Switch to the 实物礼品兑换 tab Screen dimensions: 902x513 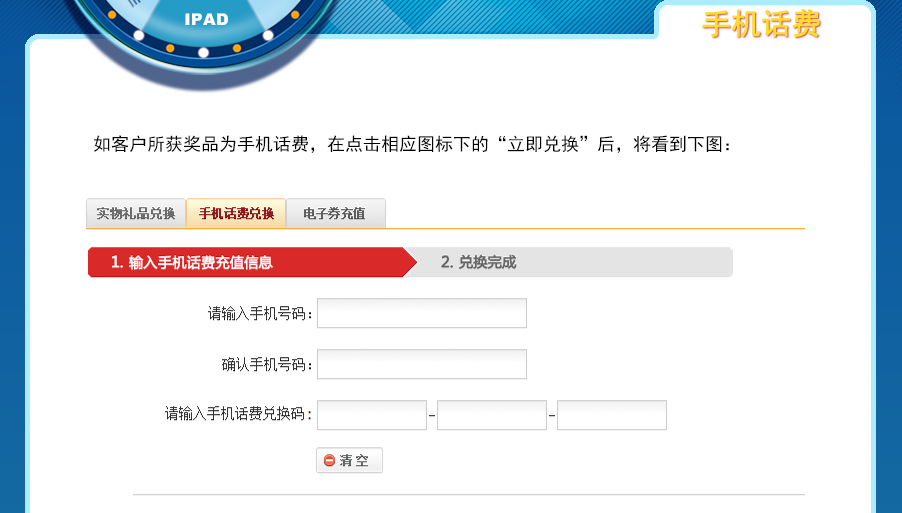(x=136, y=213)
